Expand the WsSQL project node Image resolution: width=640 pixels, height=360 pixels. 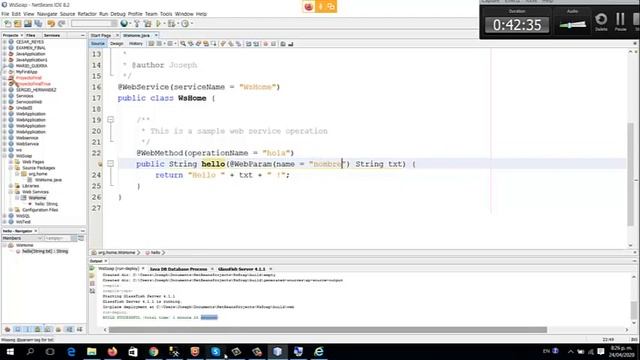[x=4, y=216]
